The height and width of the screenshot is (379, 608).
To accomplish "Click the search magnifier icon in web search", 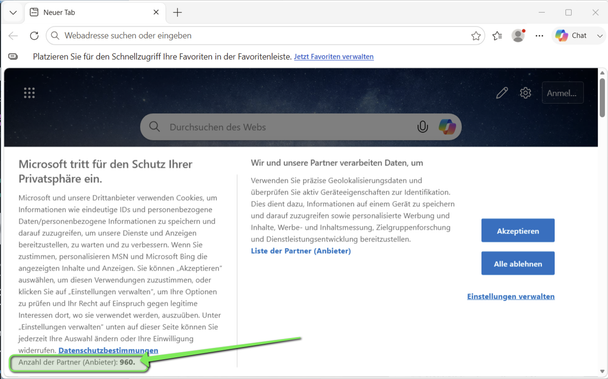I will click(154, 127).
